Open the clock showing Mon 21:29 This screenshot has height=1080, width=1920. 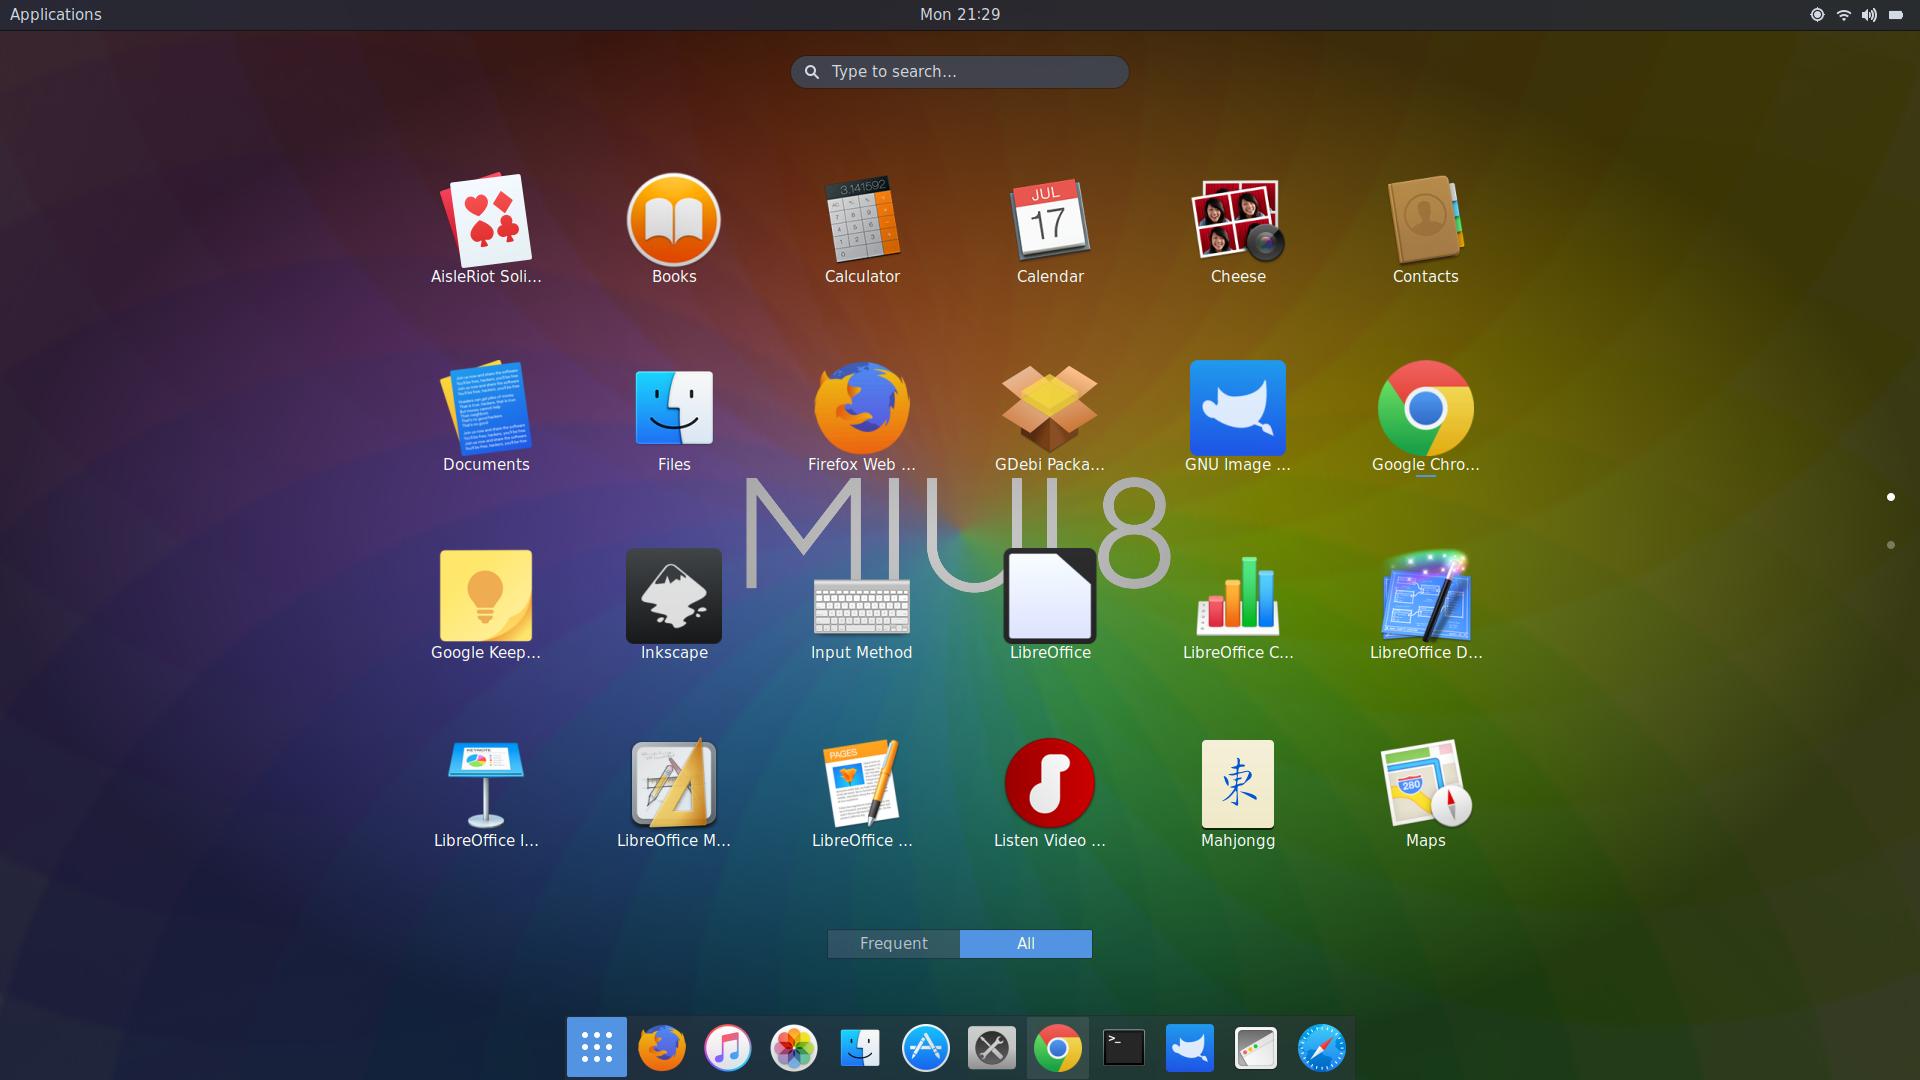[960, 14]
